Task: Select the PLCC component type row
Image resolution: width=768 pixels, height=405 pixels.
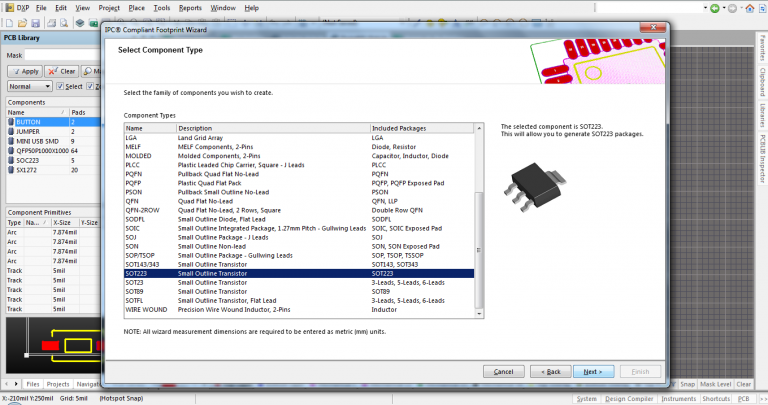Action: click(299, 165)
